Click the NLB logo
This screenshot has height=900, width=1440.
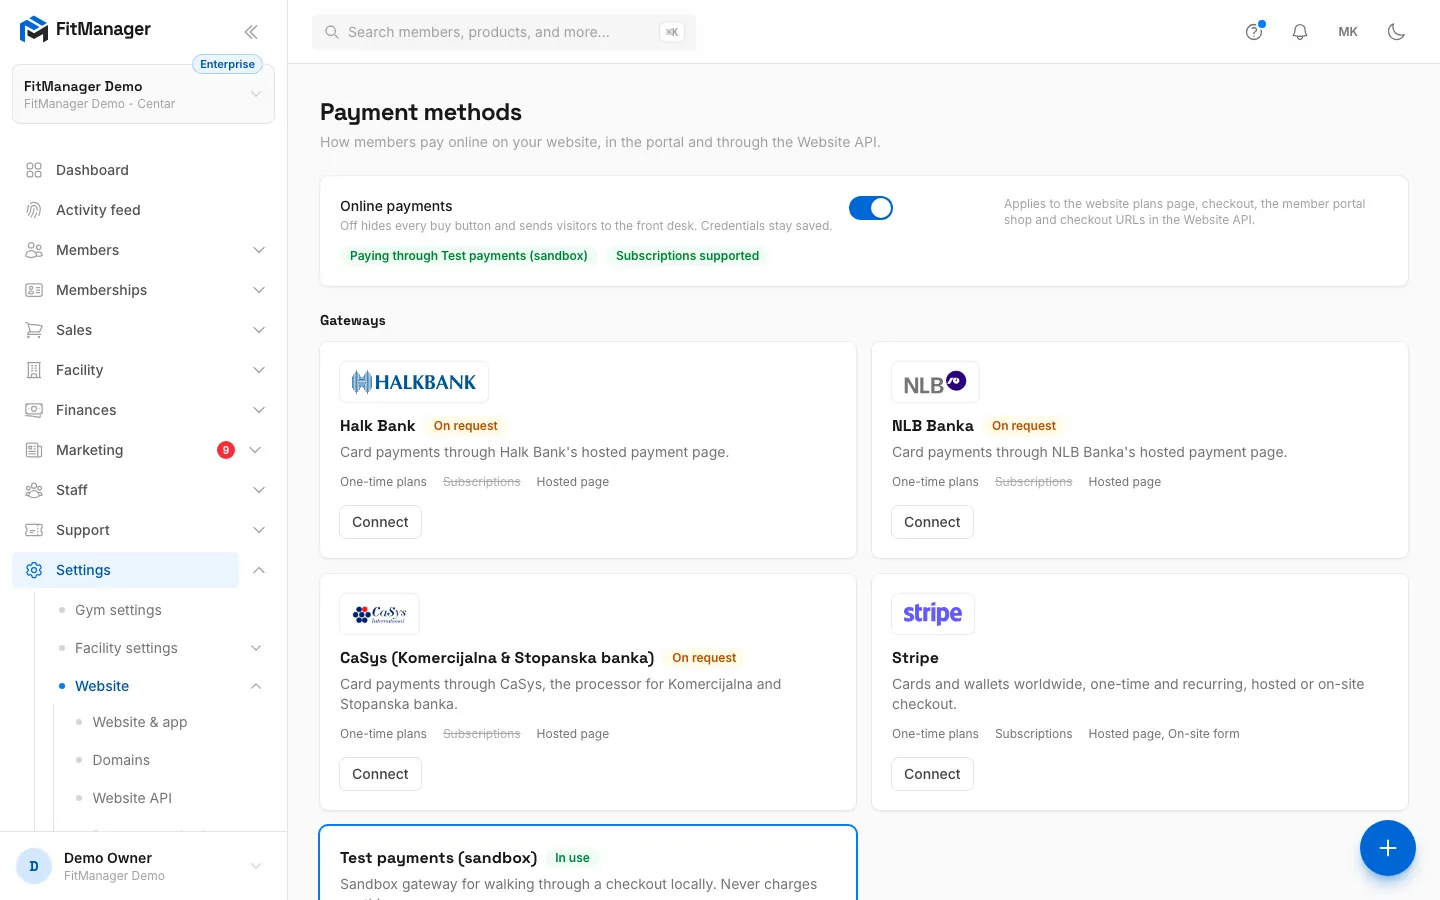pyautogui.click(x=935, y=382)
